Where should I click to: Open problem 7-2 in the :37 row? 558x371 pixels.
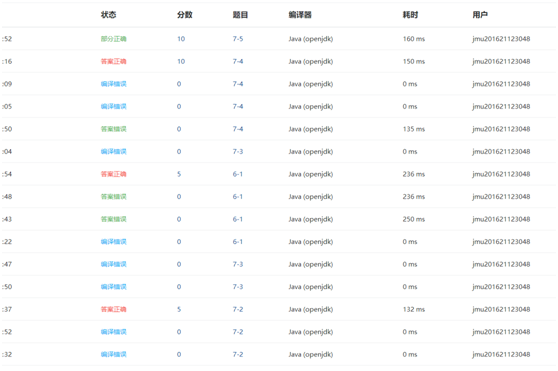tap(238, 309)
